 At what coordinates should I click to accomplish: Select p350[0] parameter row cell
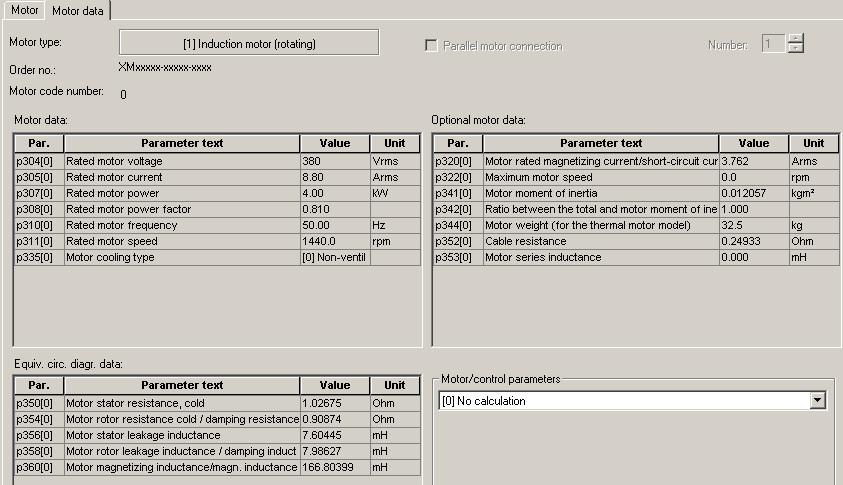[x=39, y=403]
